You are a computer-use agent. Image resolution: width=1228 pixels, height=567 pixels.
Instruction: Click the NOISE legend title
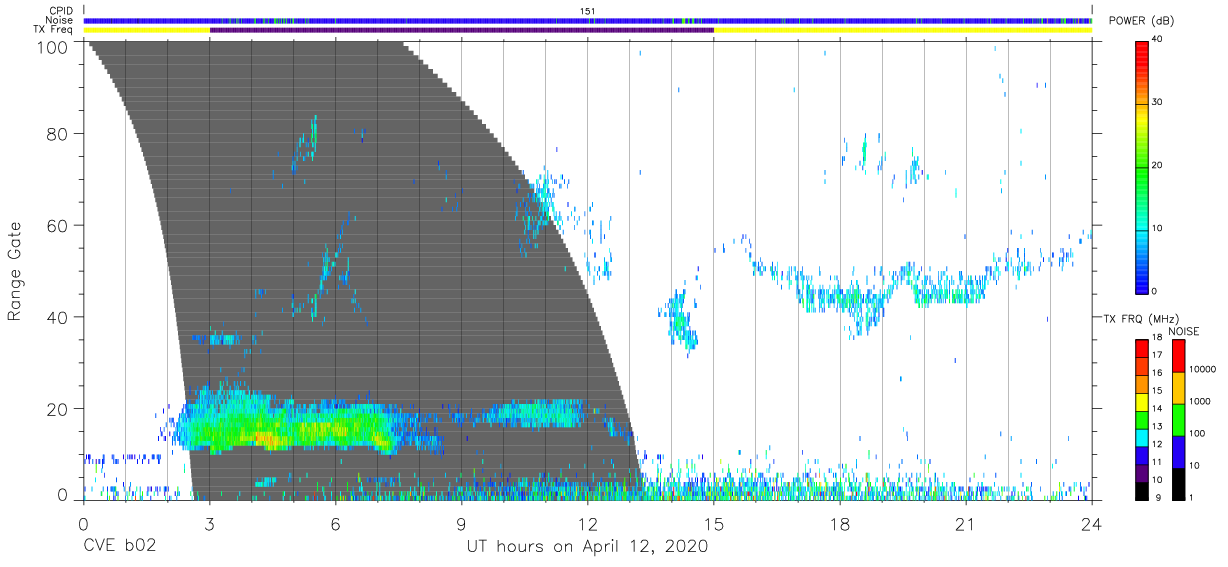1183,331
